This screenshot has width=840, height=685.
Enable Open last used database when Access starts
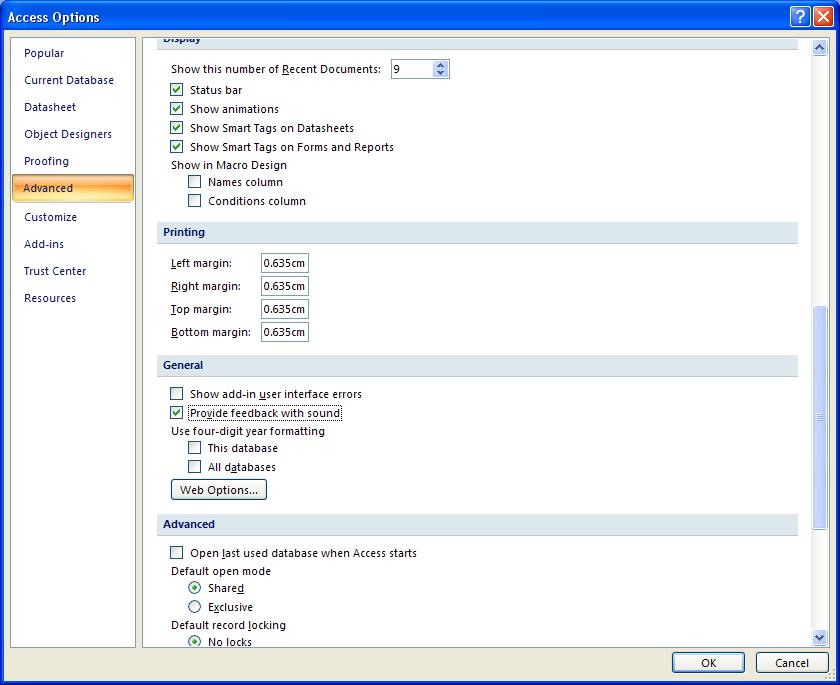[176, 553]
